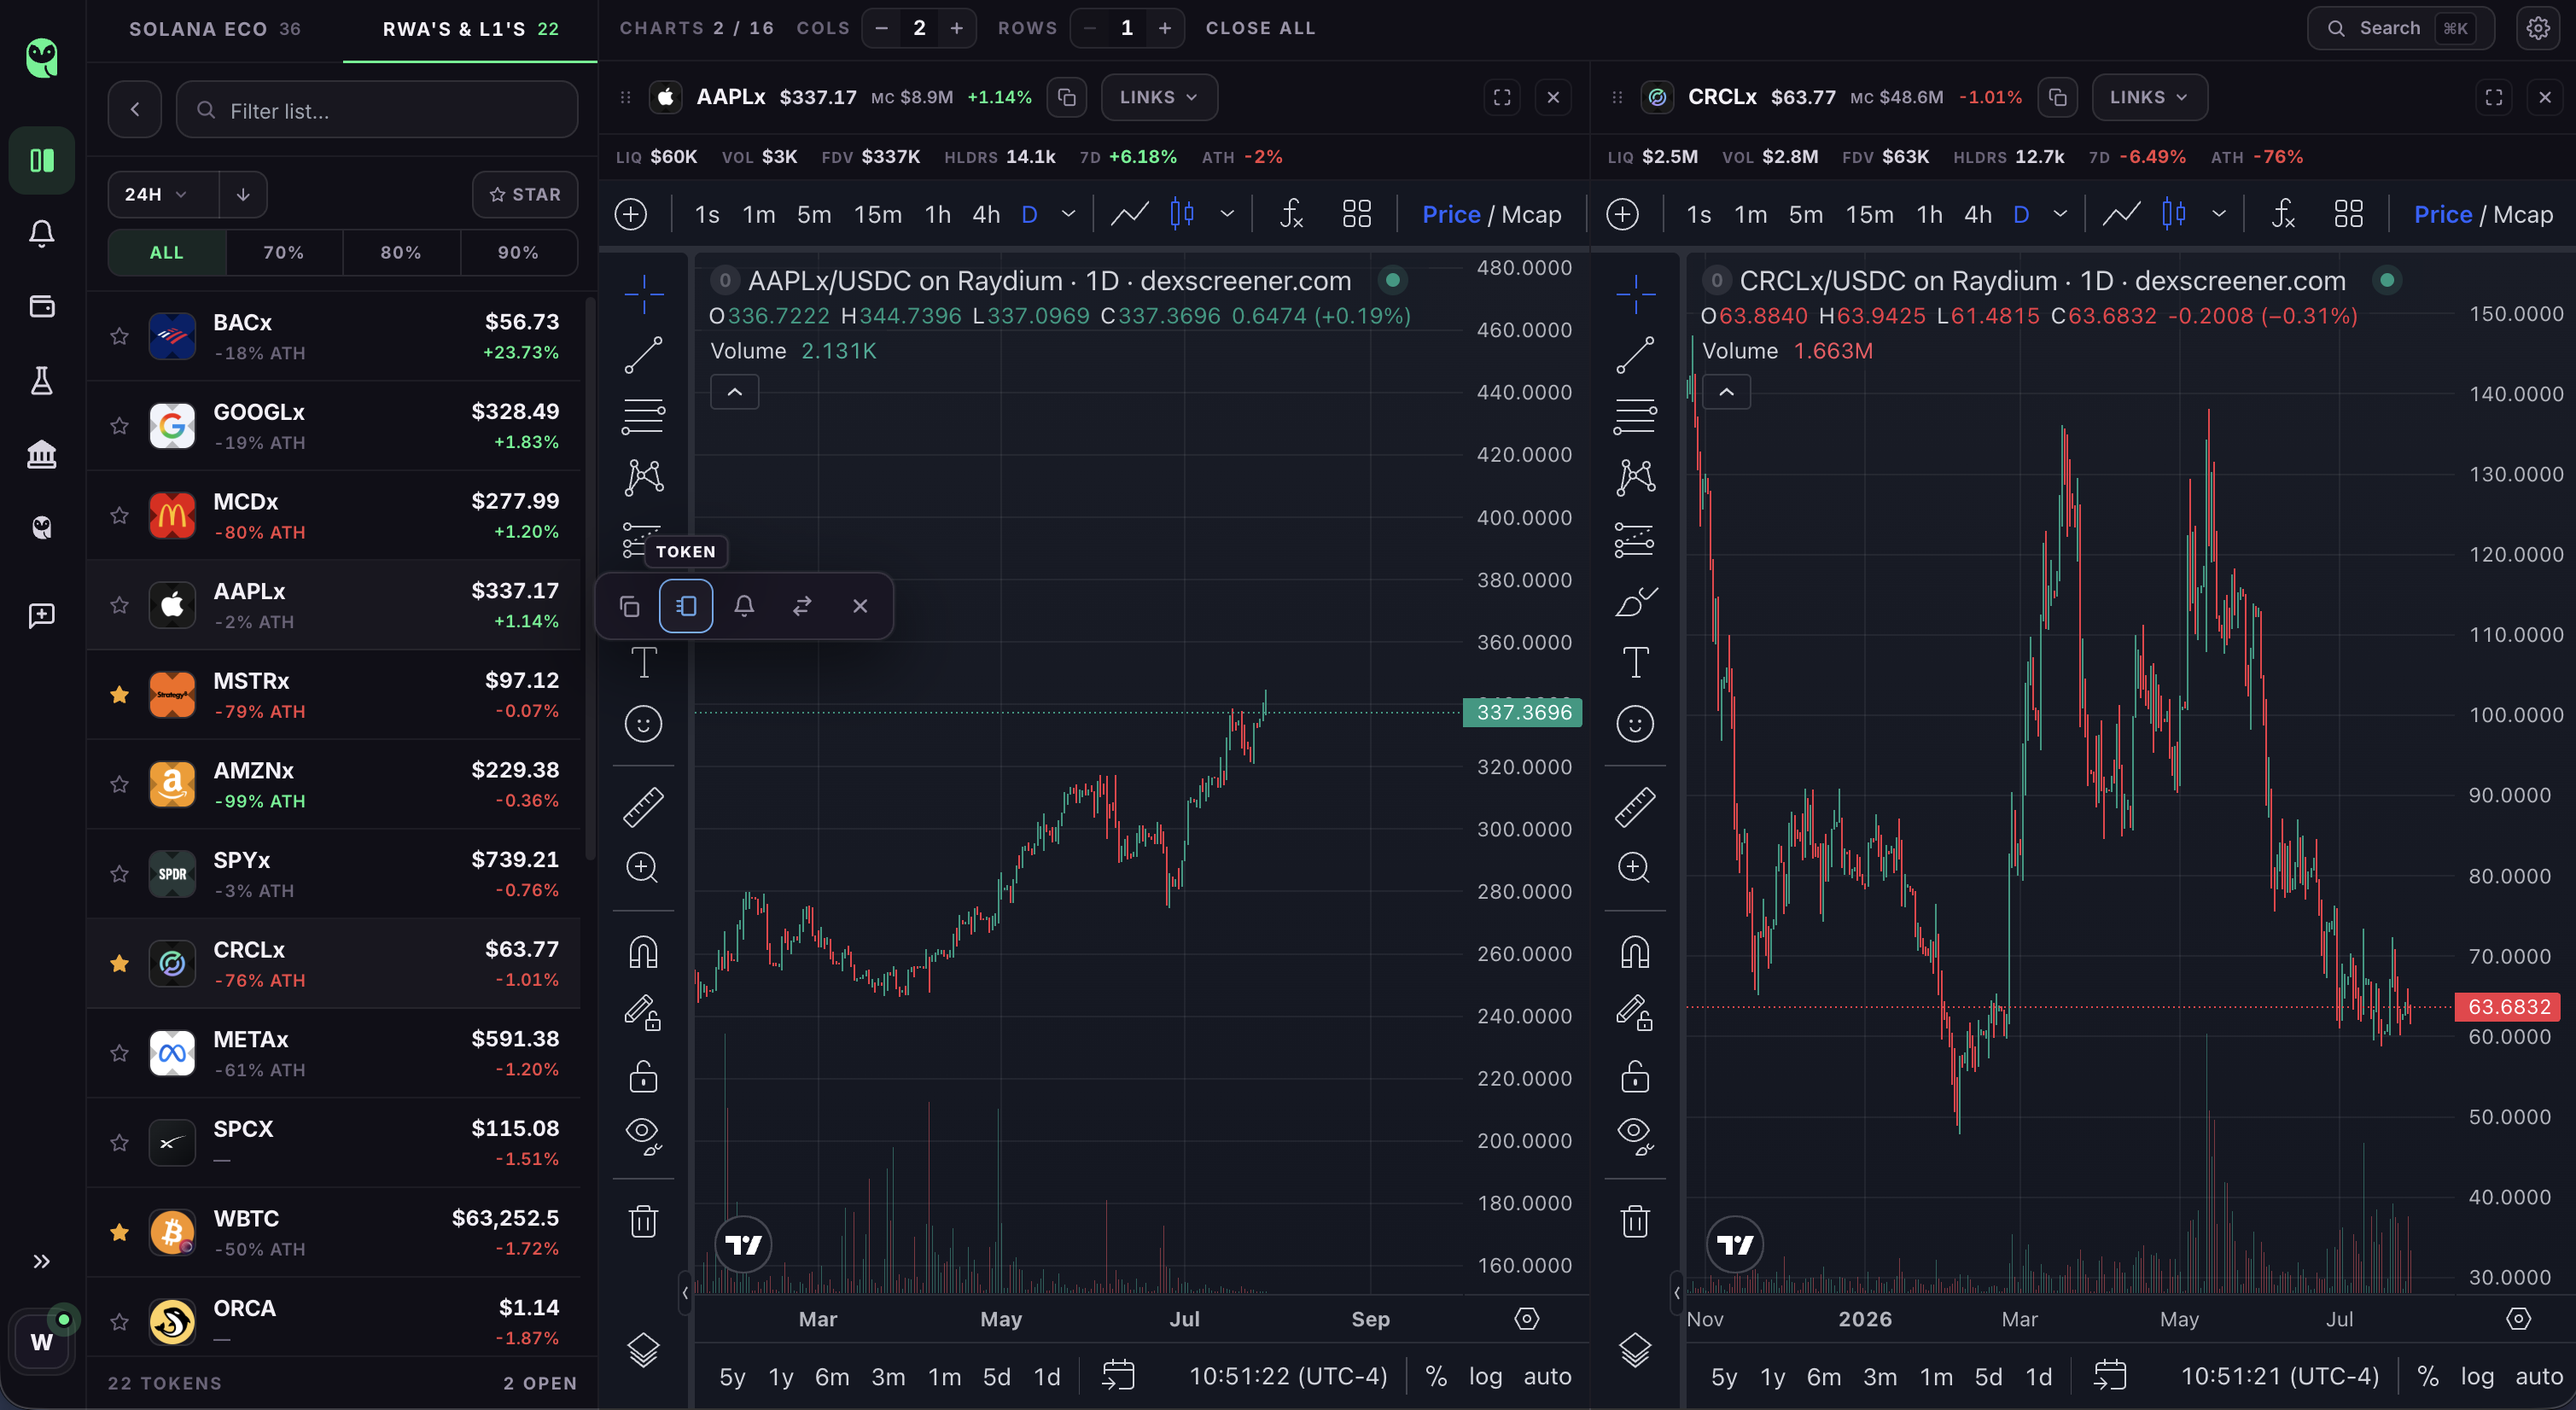Open Search button in top bar

tap(2400, 28)
